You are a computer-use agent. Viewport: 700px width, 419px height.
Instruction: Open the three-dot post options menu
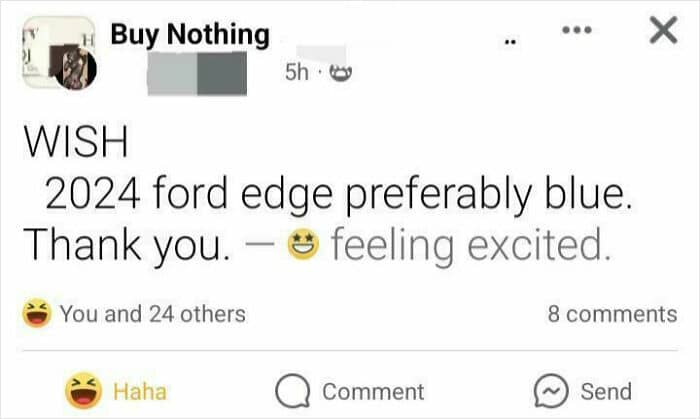577,30
